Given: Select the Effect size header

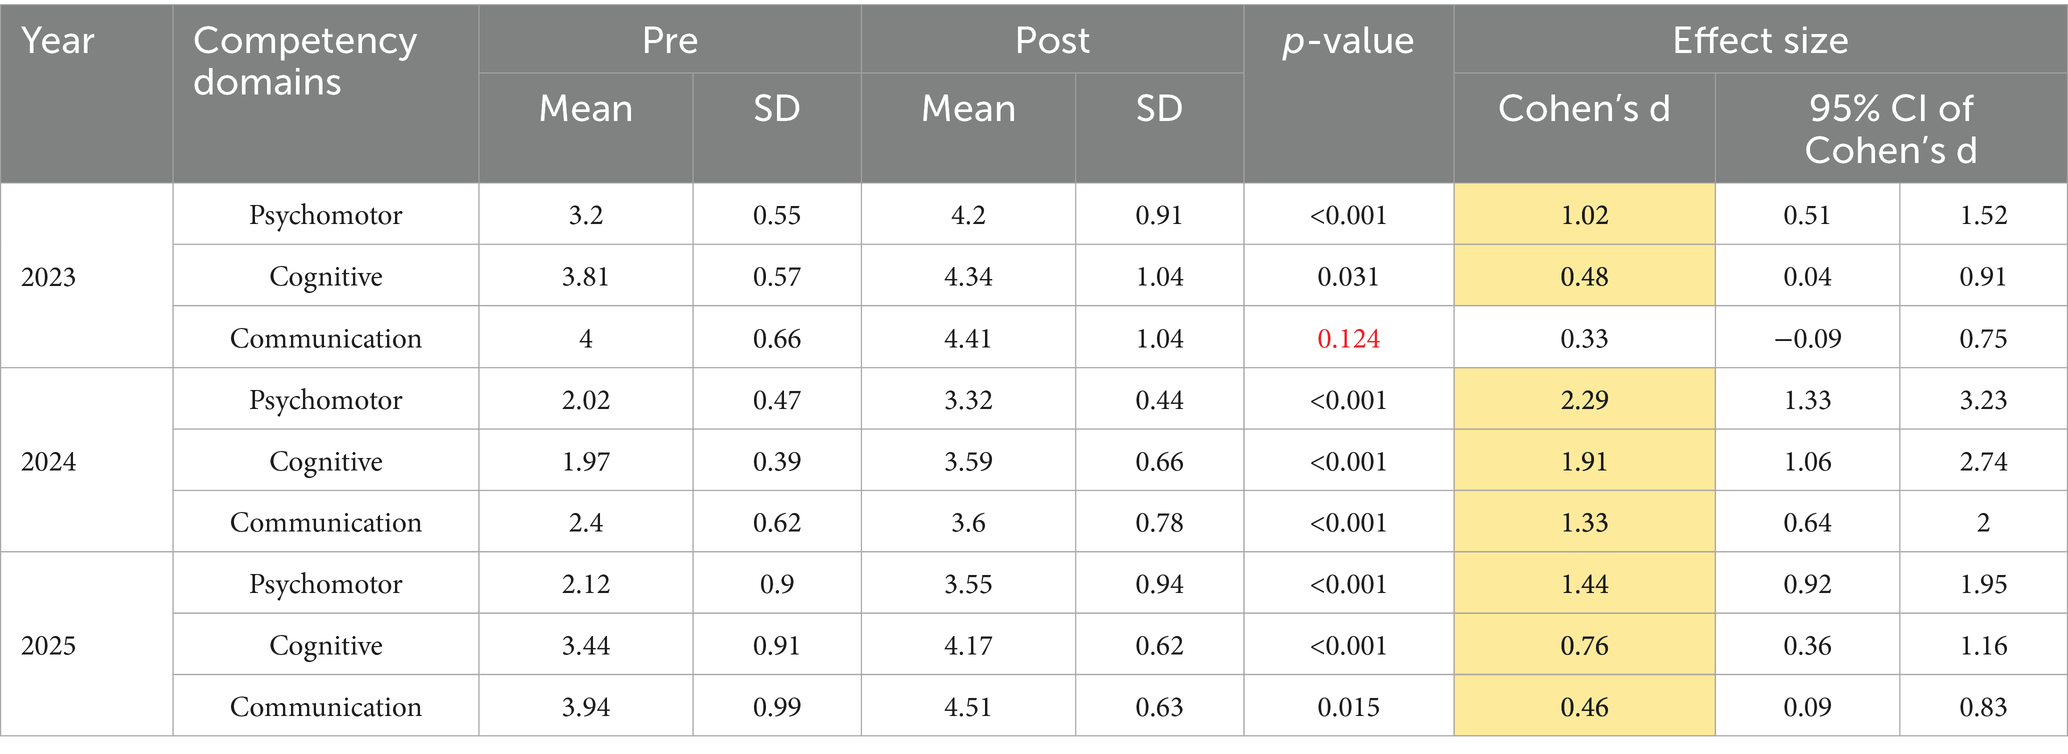Looking at the screenshot, I should pos(1760,41).
